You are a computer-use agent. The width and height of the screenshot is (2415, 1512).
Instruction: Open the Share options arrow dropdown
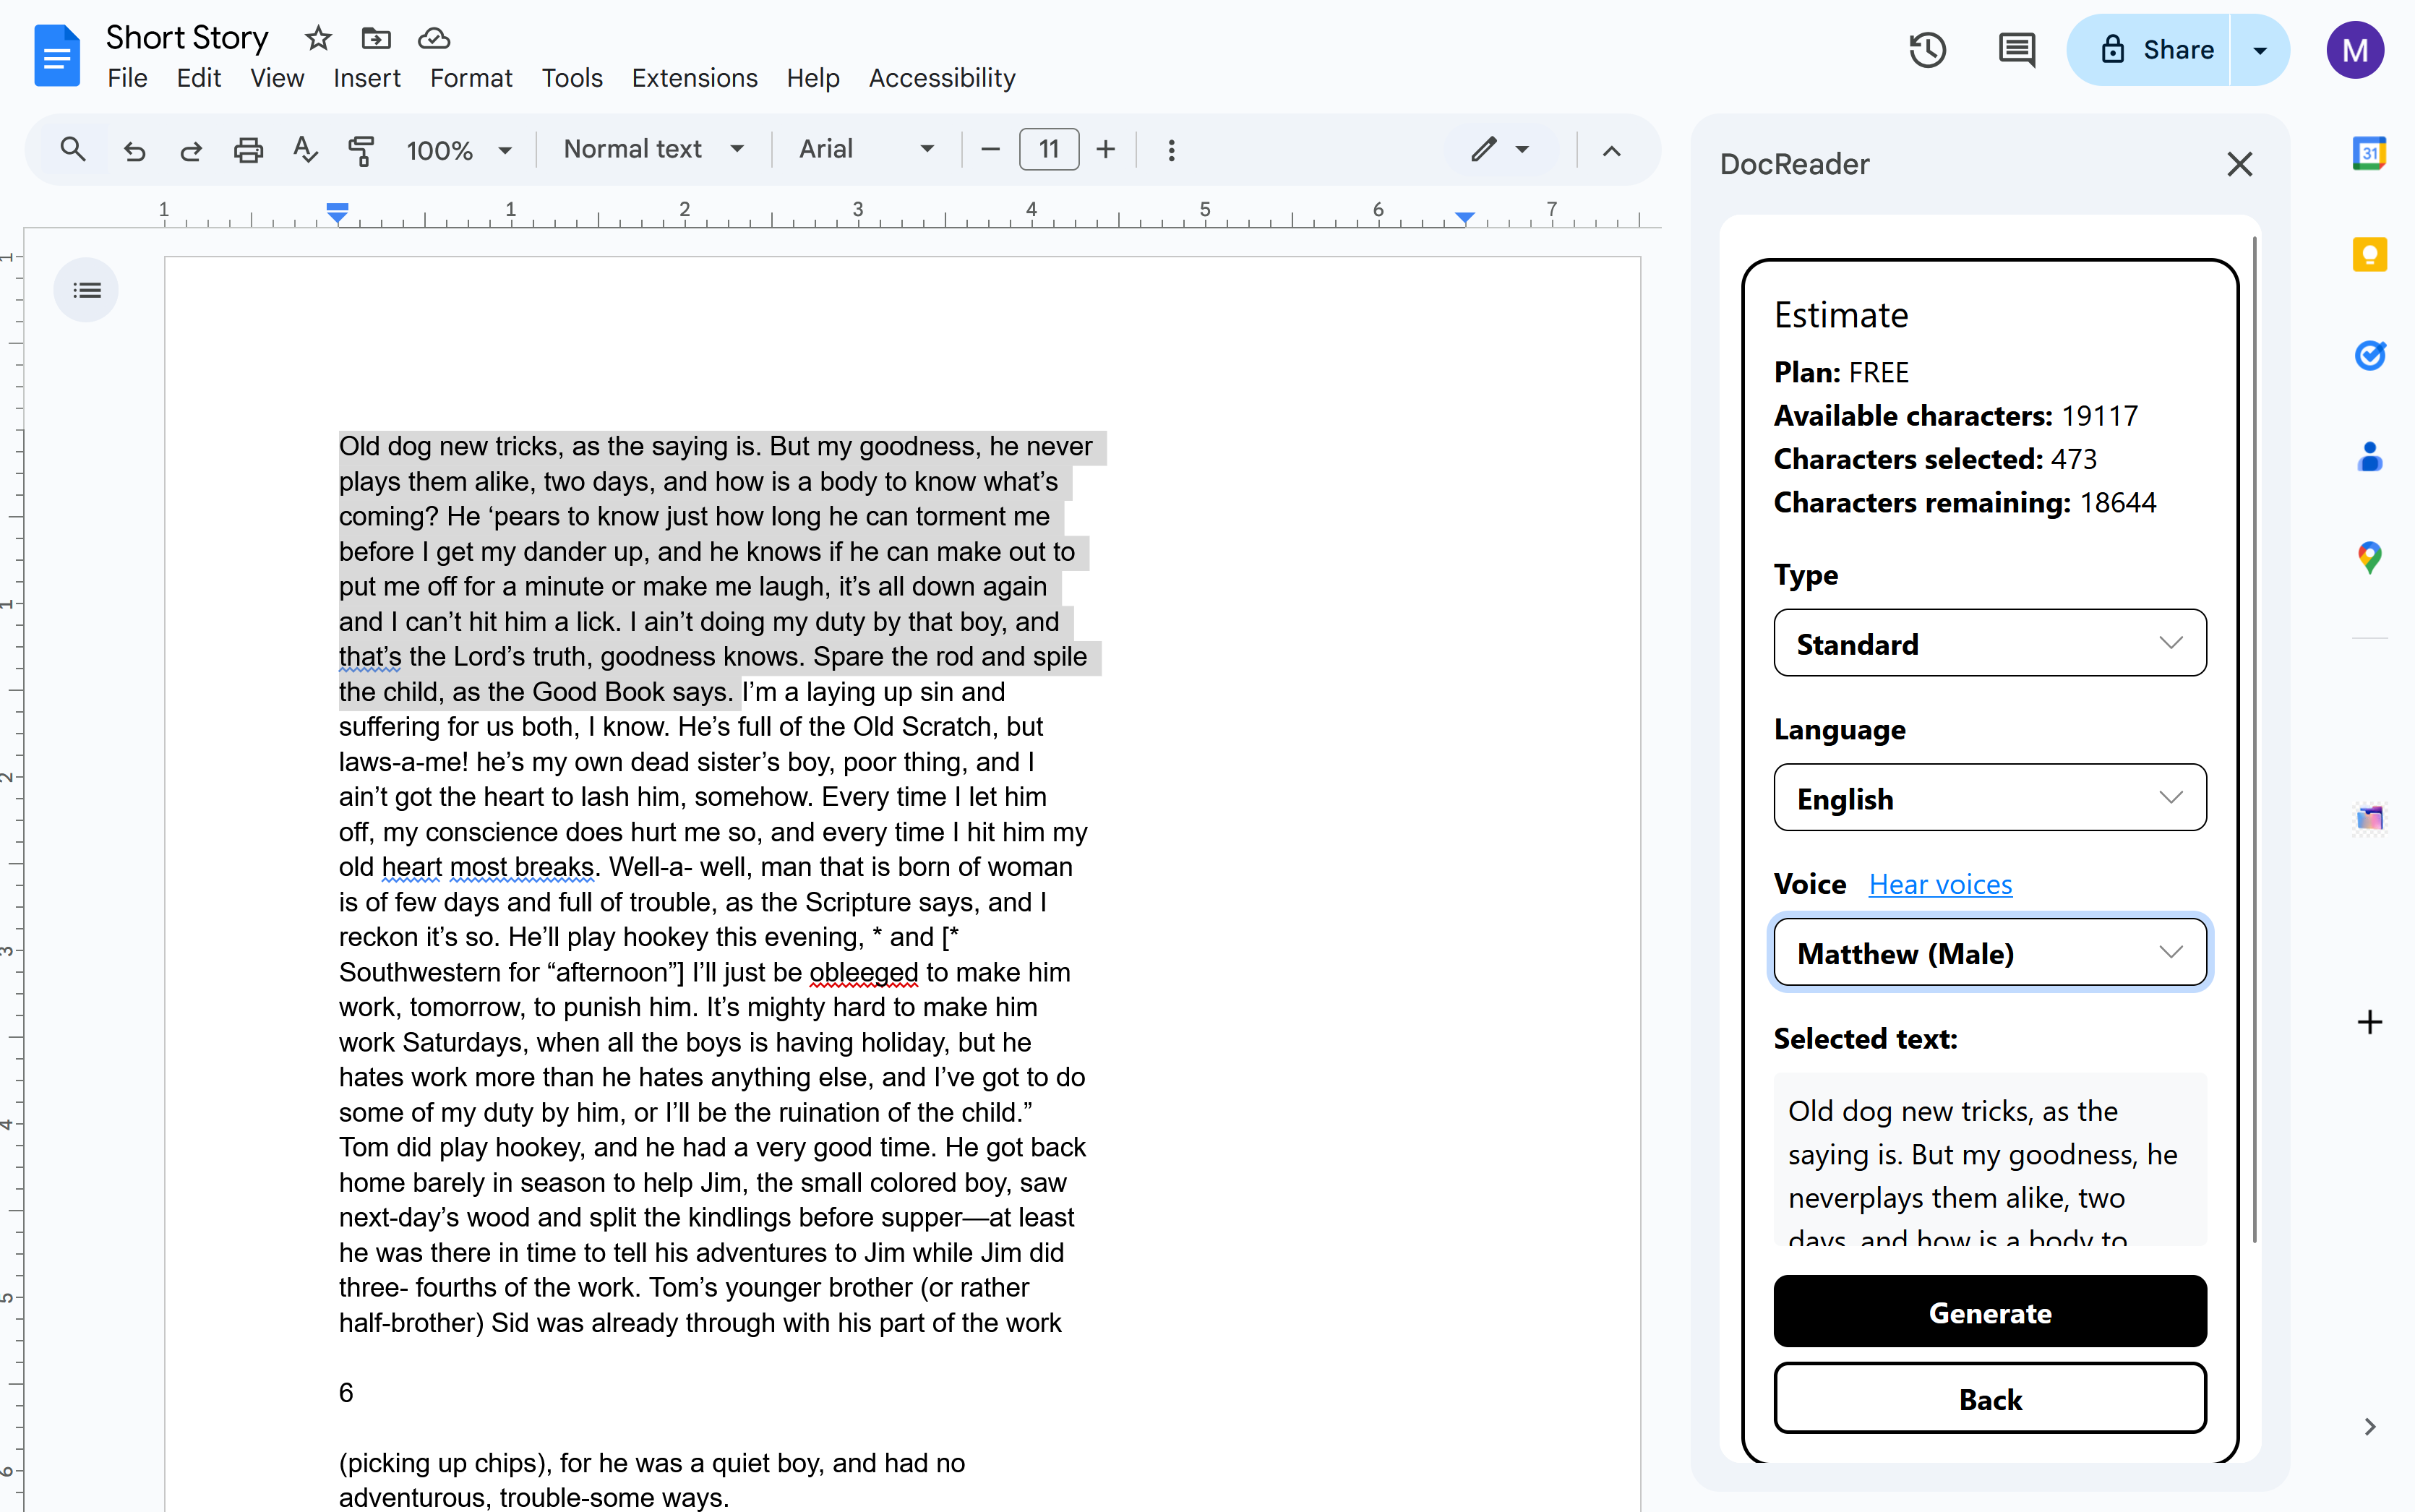(2259, 50)
